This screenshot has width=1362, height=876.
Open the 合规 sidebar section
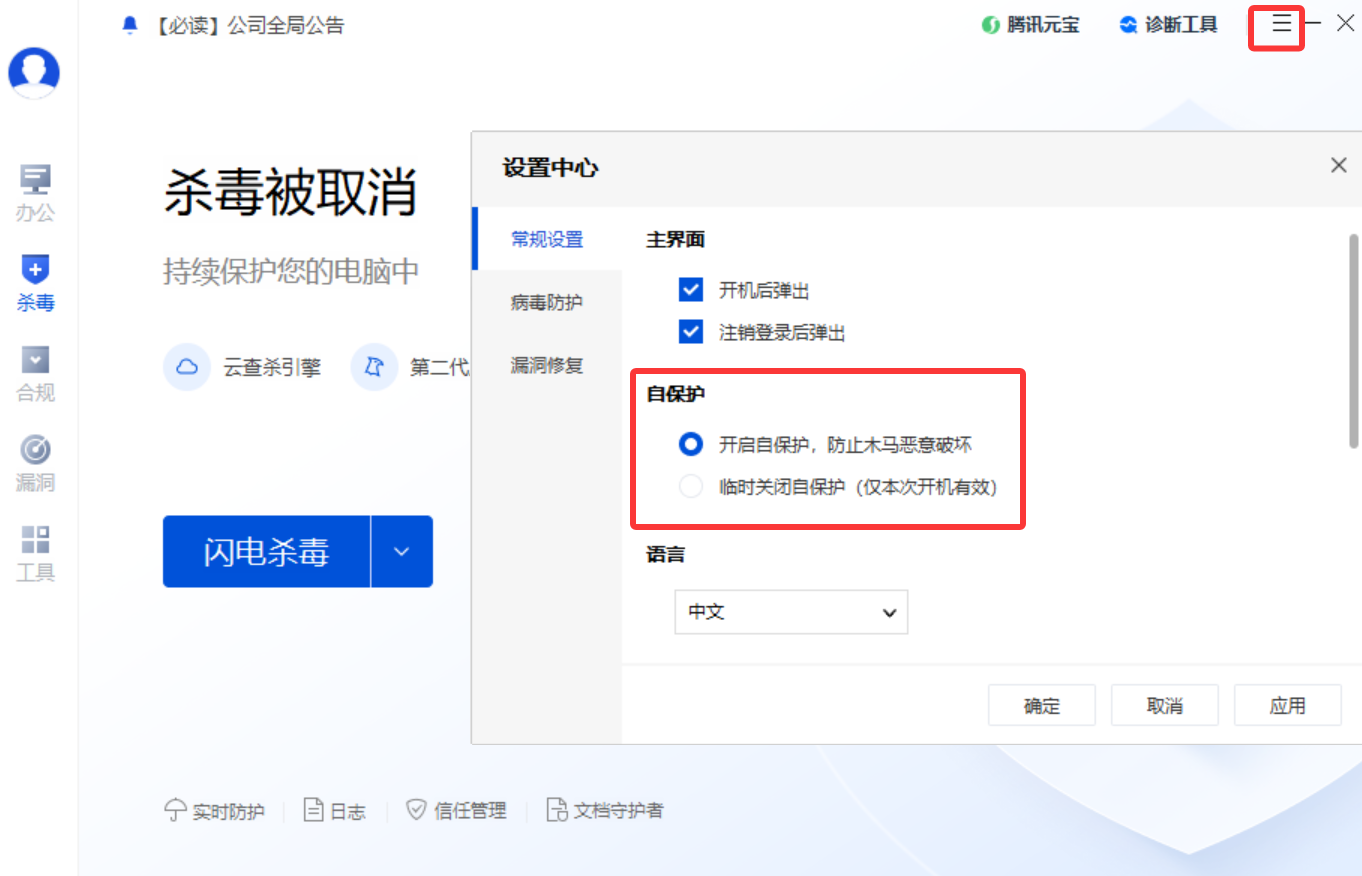click(x=35, y=373)
